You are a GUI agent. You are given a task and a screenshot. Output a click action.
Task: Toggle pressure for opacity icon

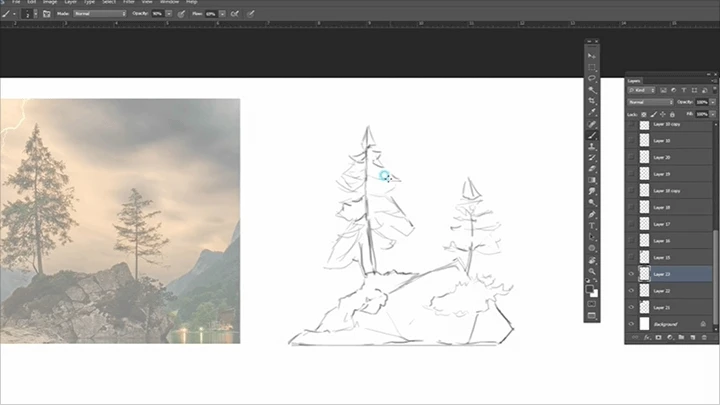181,14
